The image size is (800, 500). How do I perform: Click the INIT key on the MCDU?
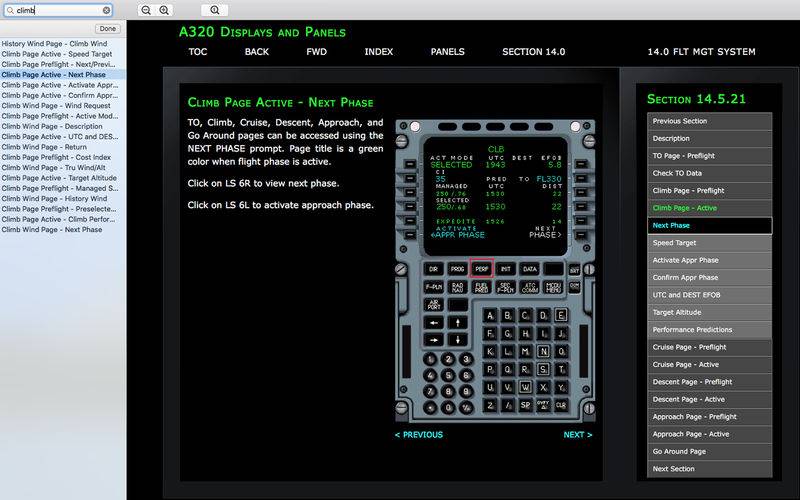(x=505, y=269)
